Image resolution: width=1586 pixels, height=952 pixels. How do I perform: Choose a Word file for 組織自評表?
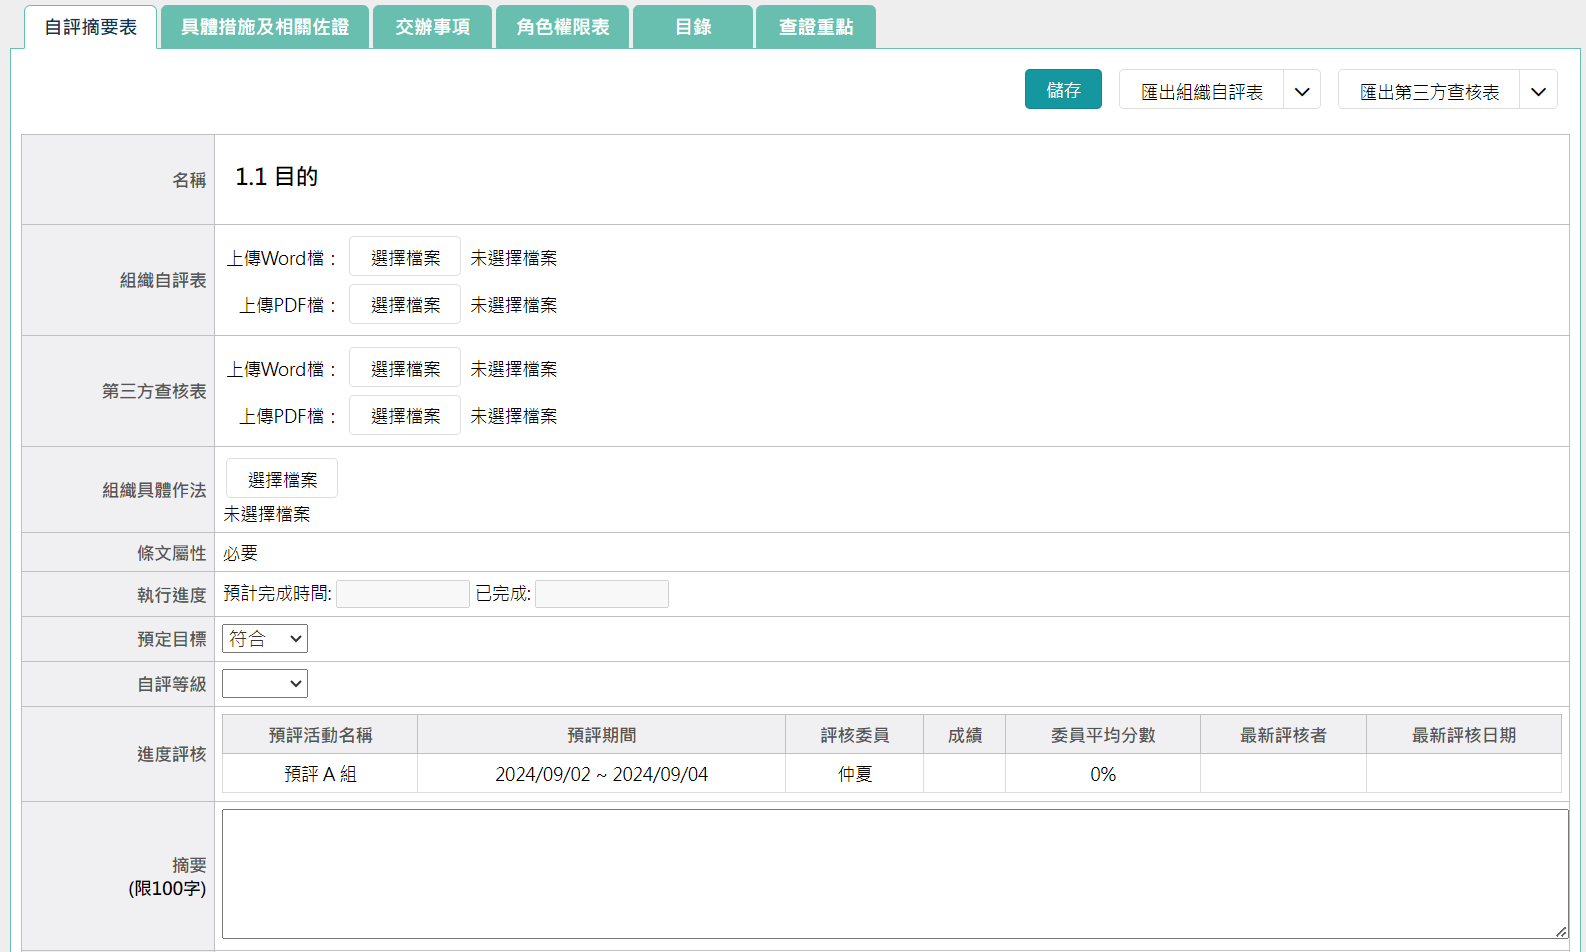pyautogui.click(x=405, y=258)
